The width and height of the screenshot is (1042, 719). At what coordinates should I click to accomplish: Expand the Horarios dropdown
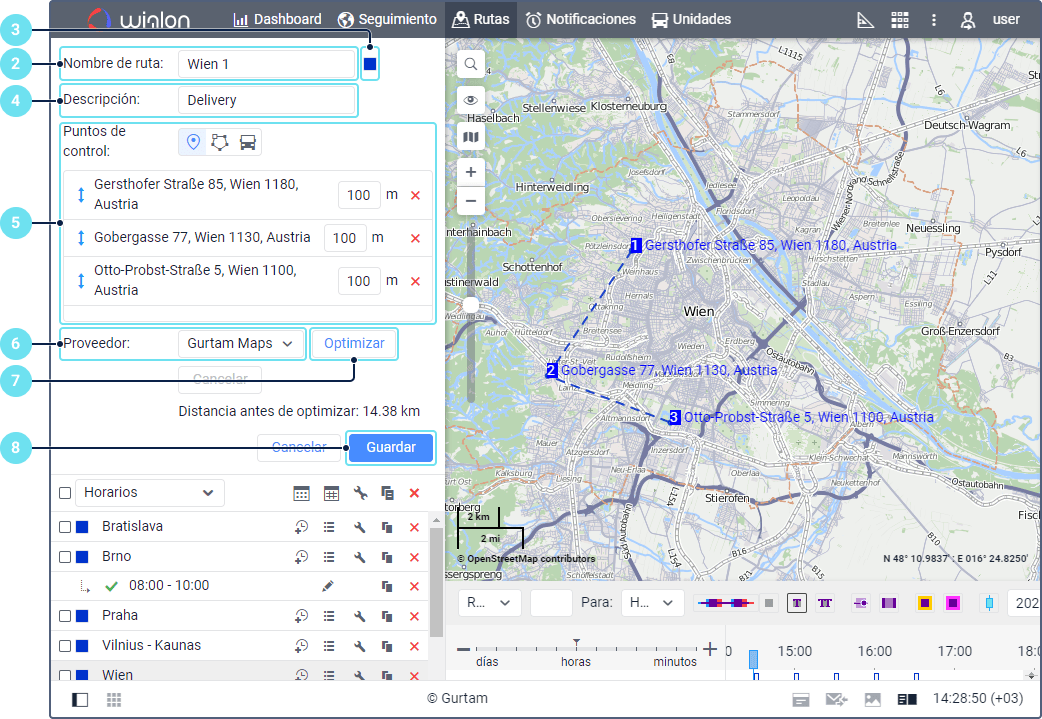coord(150,492)
